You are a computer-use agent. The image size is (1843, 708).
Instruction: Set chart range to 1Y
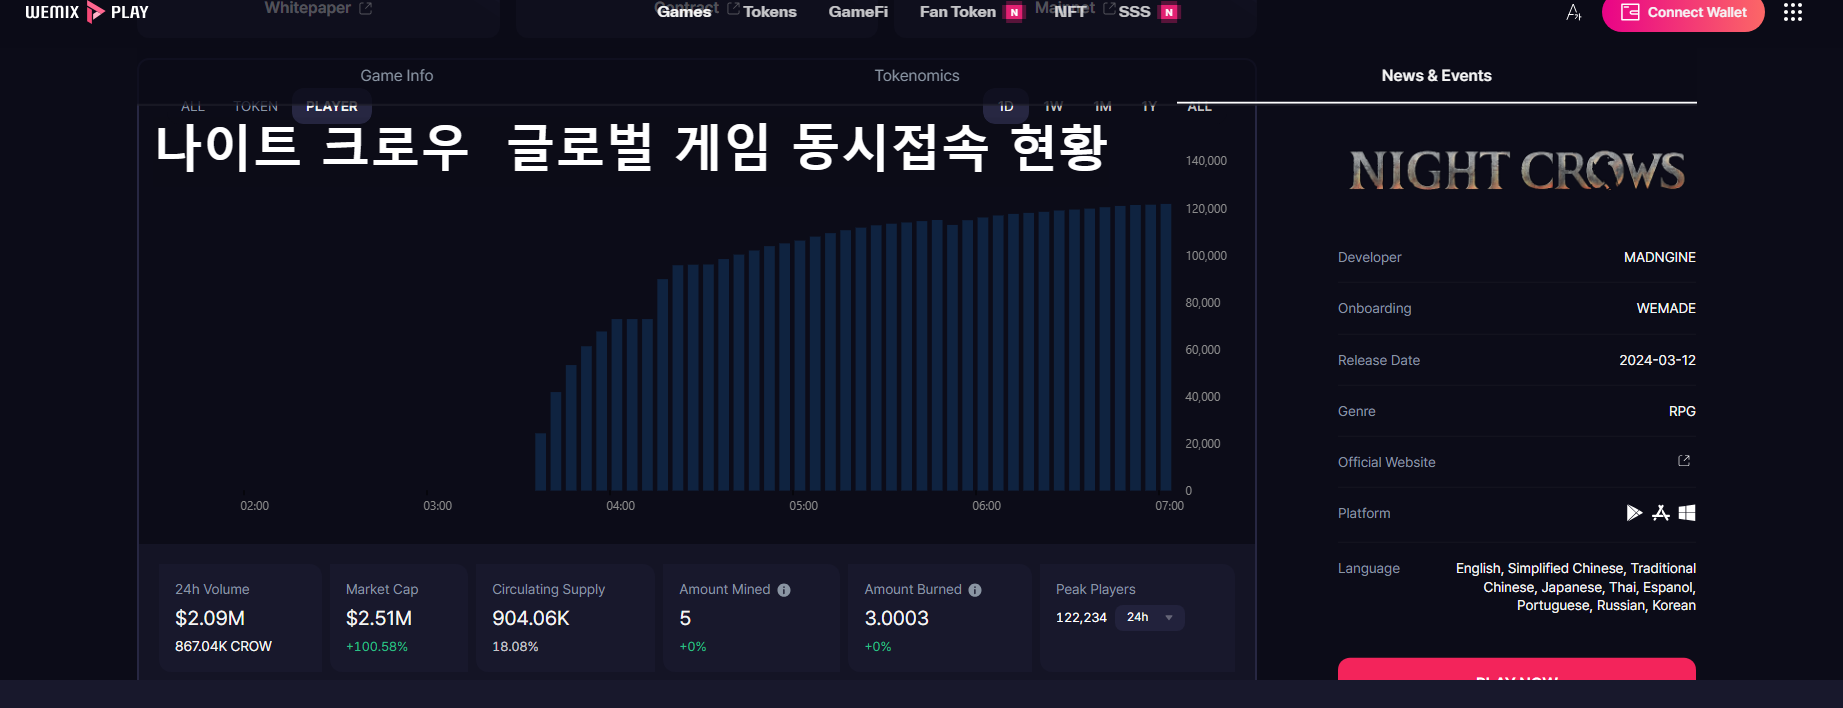(x=1149, y=106)
